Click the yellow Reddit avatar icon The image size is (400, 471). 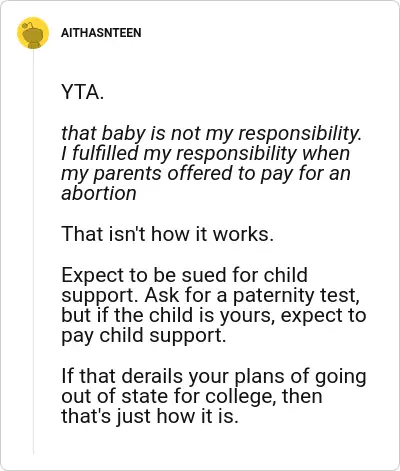tap(33, 33)
